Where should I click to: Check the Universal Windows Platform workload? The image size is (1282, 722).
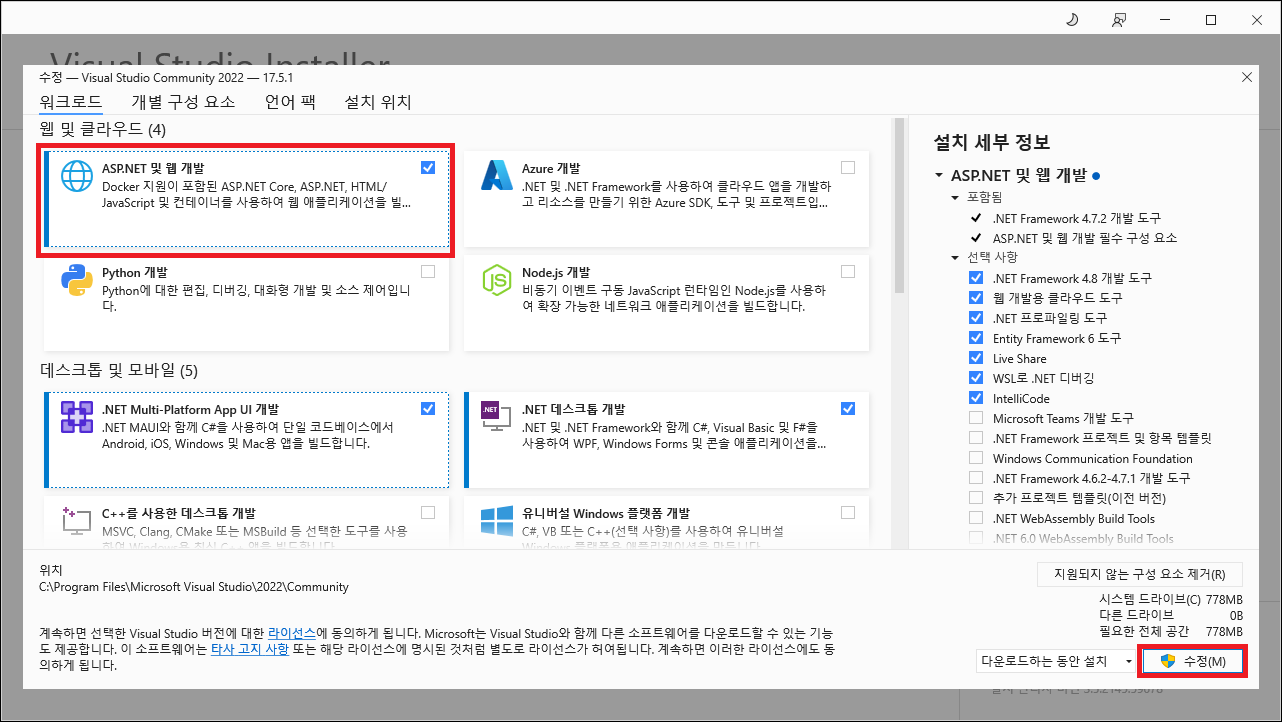point(848,512)
